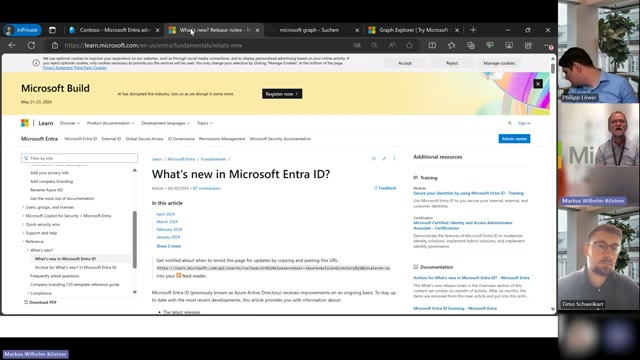Click the search magnifier on Learn header

pos(510,123)
